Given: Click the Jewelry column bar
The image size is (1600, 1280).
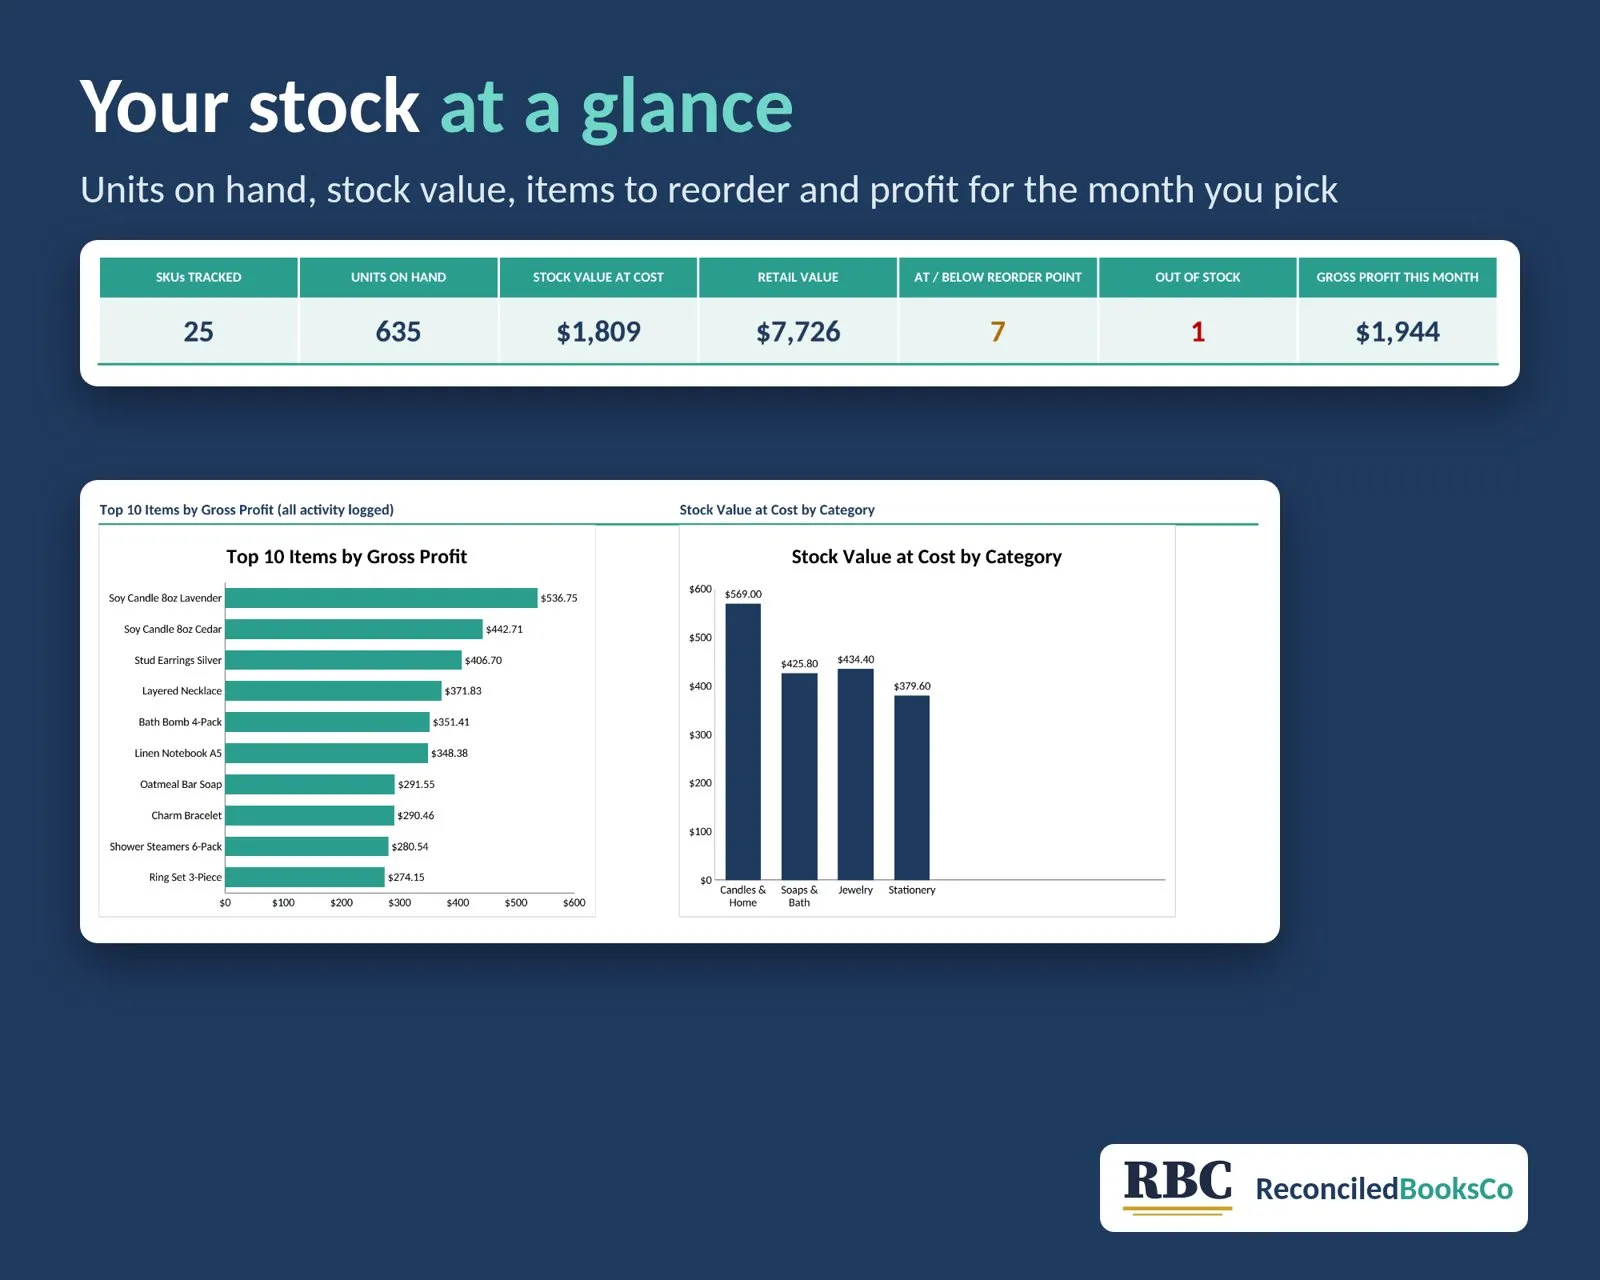Looking at the screenshot, I should point(855,774).
